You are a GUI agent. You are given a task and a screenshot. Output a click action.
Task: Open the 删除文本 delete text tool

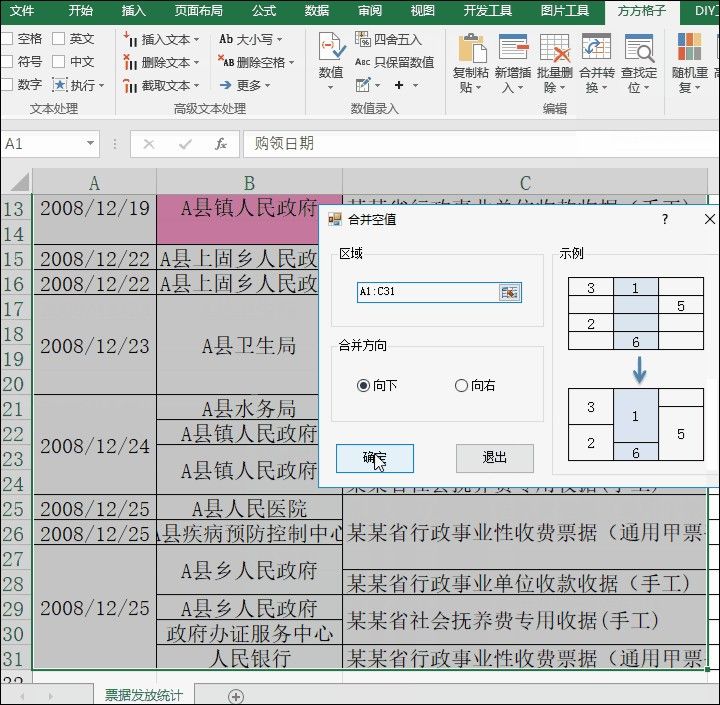161,62
